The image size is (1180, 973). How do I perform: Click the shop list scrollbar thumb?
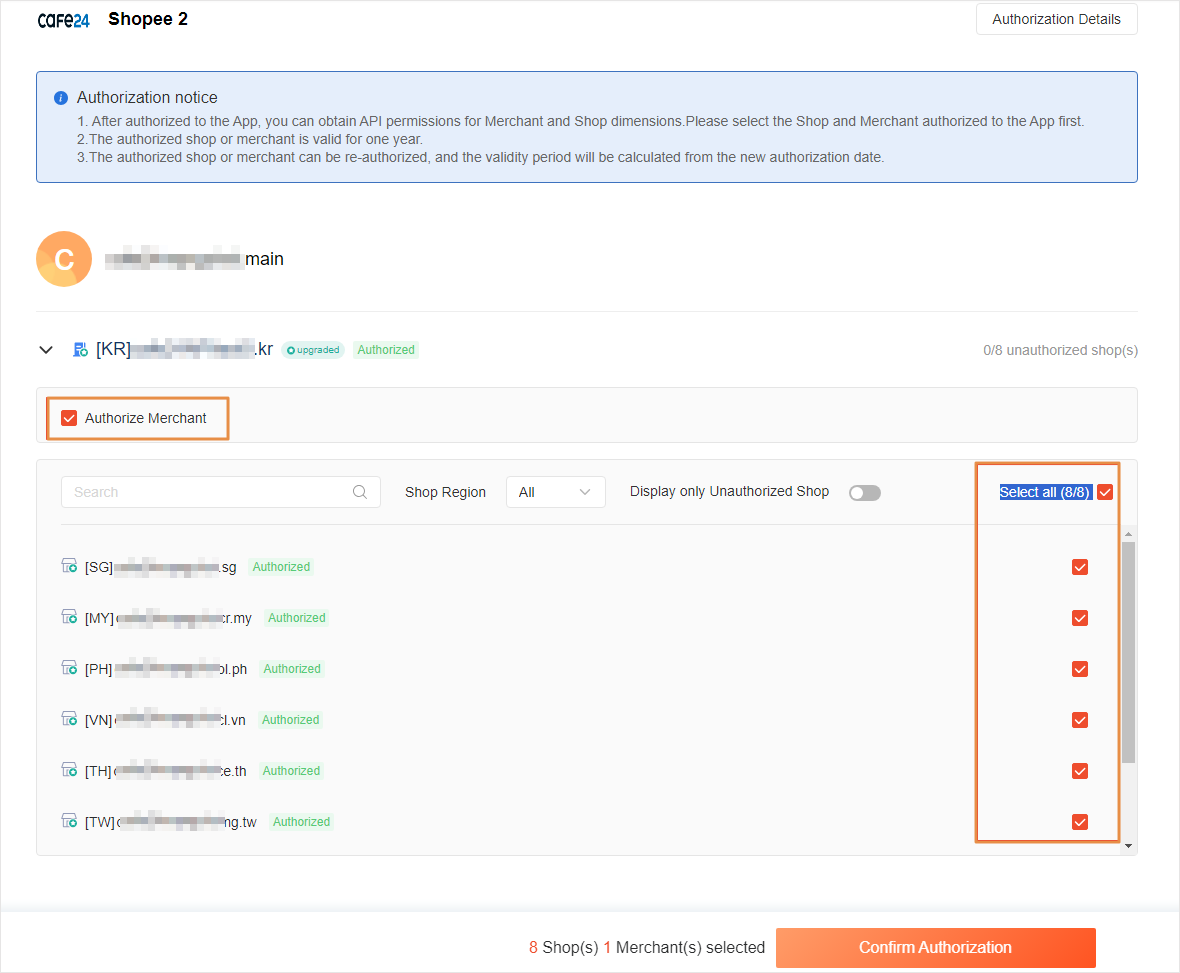[1128, 652]
